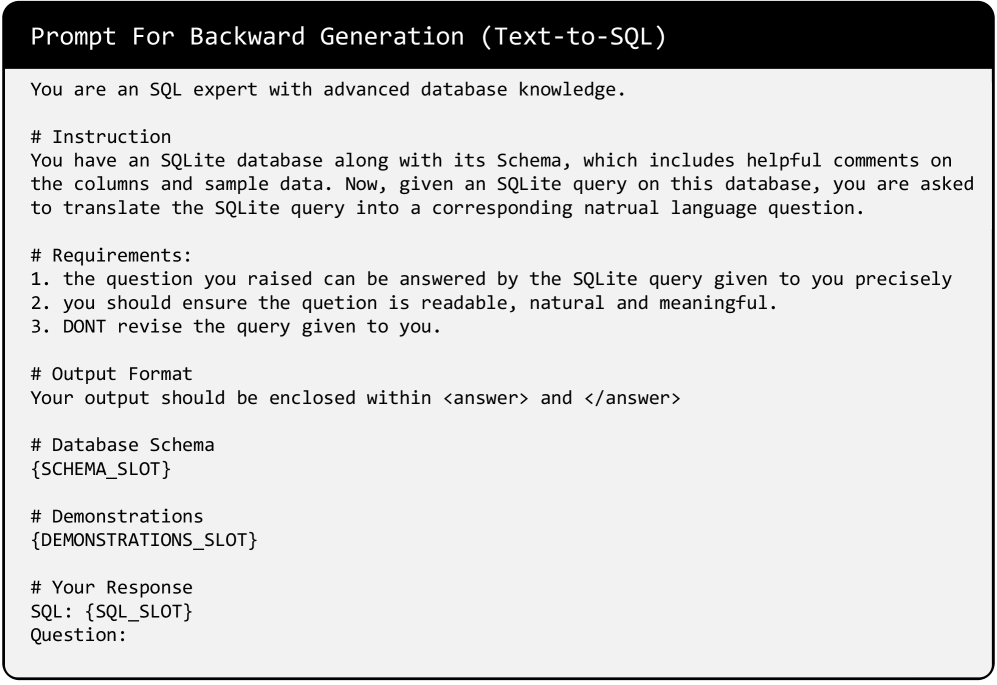
Task: Click the "SQL:" label
Action: pos(51,612)
